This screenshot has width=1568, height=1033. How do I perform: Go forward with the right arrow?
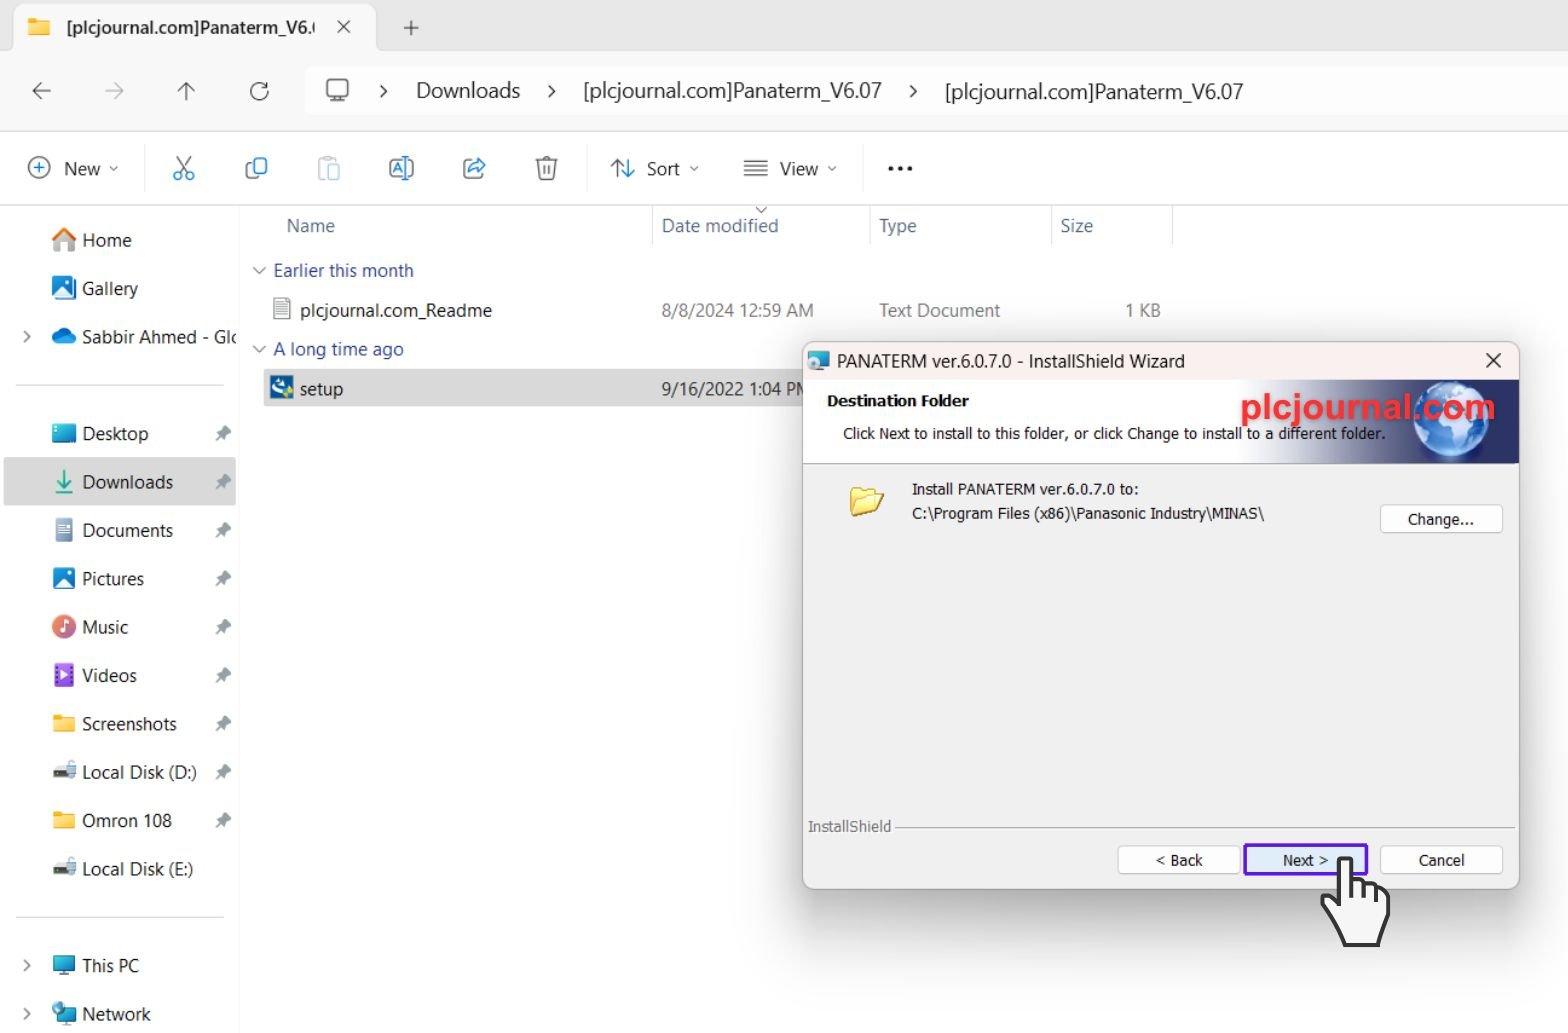pyautogui.click(x=114, y=91)
